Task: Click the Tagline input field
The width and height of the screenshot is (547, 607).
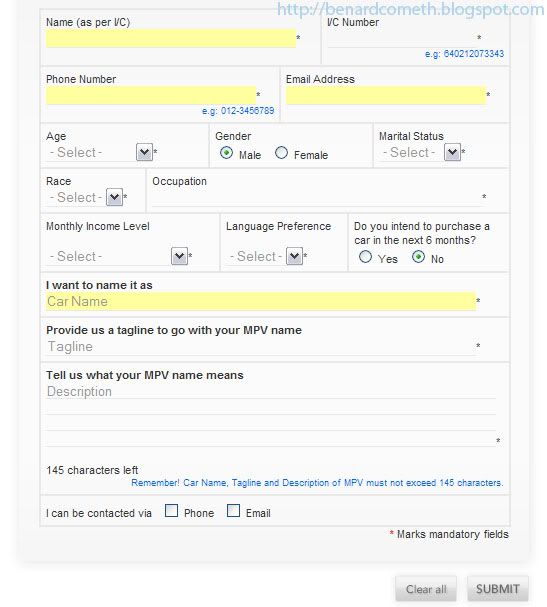Action: tap(261, 346)
